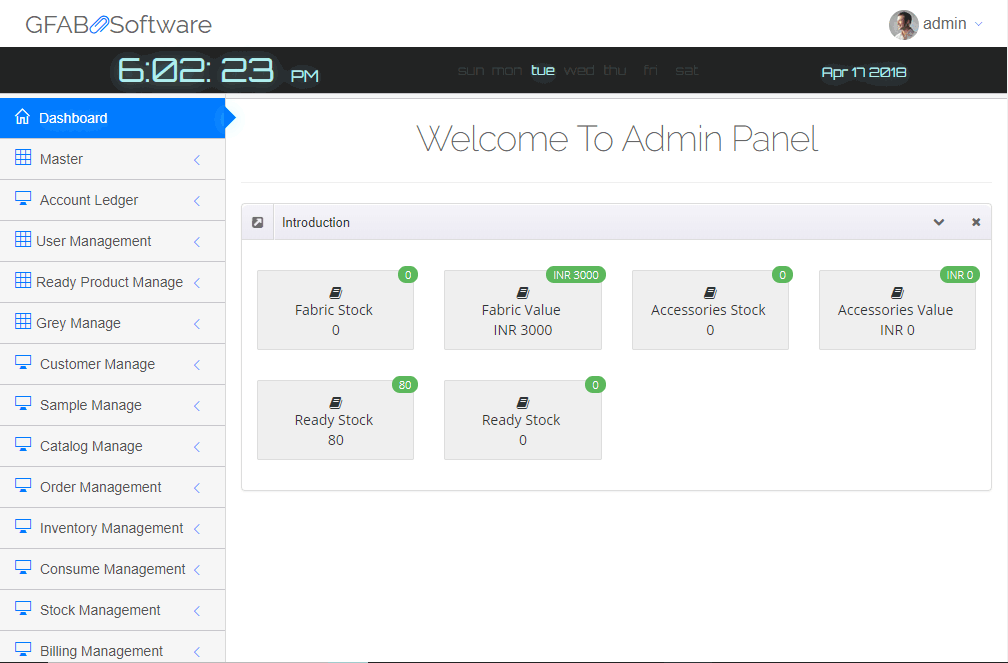Screen dimensions: 1008x663
Task: Click the green INR 0 badge
Action: pyautogui.click(x=959, y=275)
